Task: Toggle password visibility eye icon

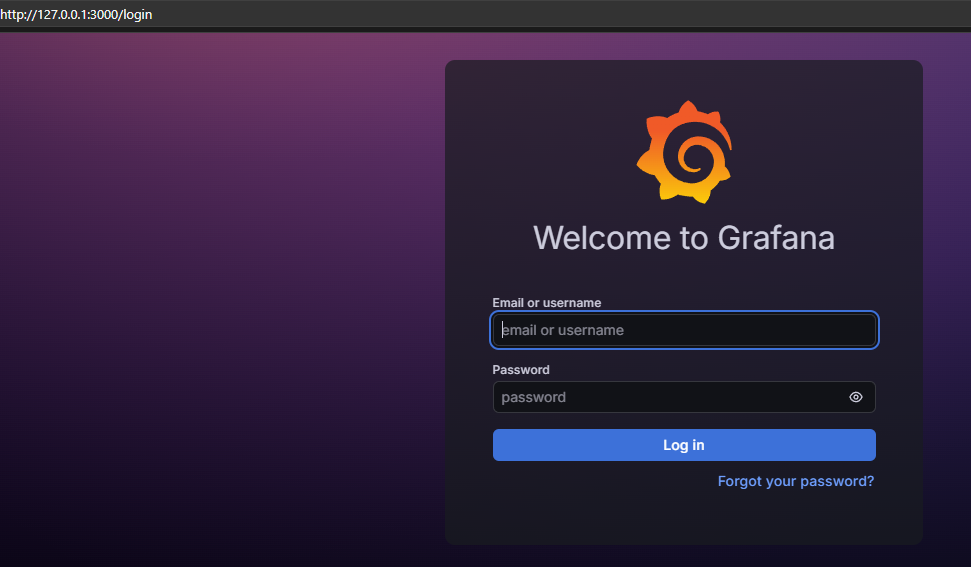Action: pyautogui.click(x=856, y=397)
